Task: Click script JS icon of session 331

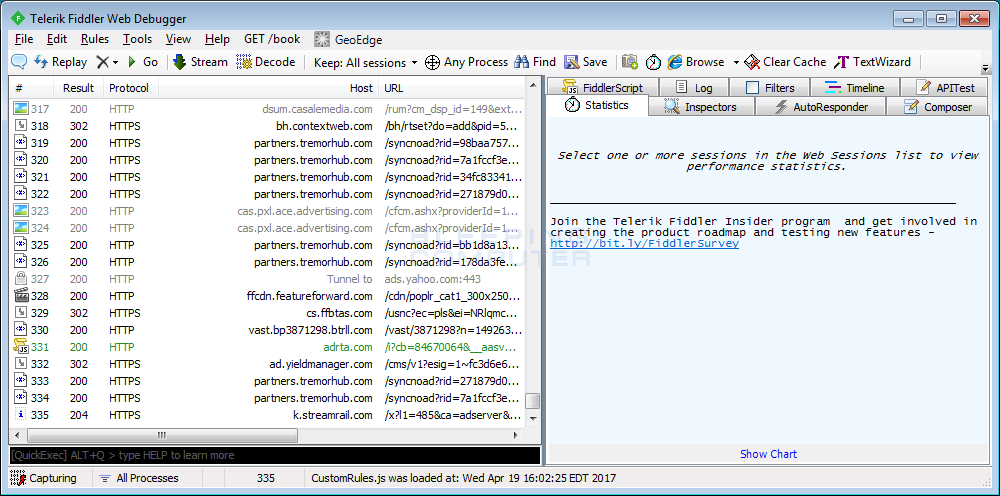Action: tap(21, 347)
